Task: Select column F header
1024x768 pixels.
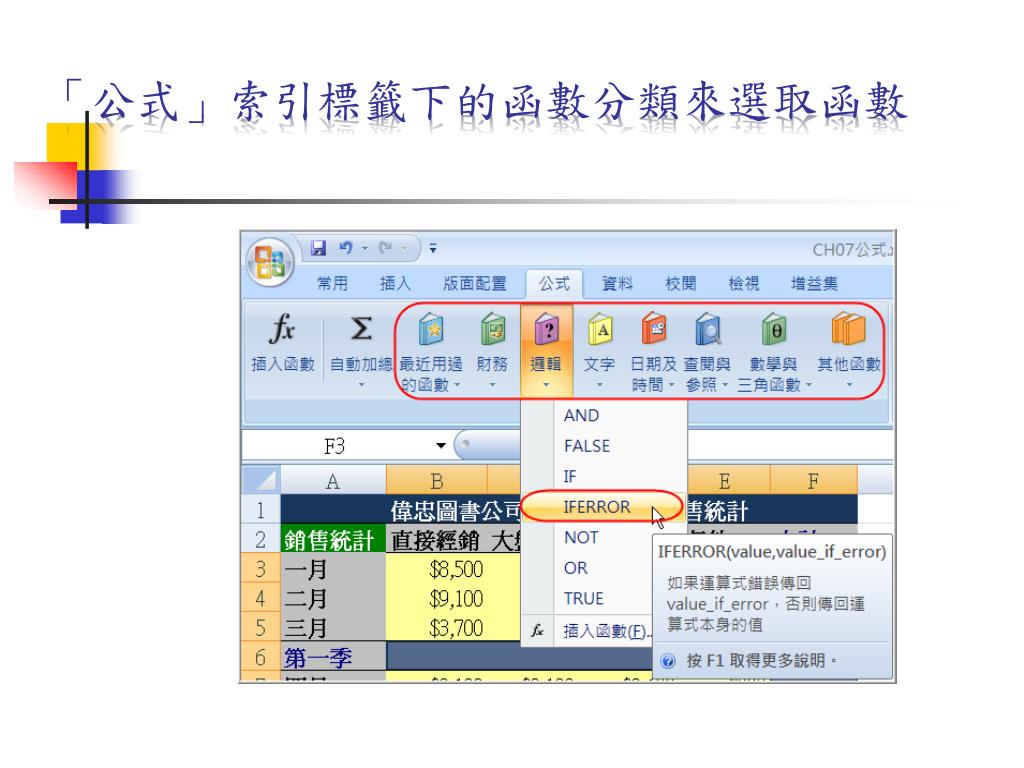Action: 814,481
